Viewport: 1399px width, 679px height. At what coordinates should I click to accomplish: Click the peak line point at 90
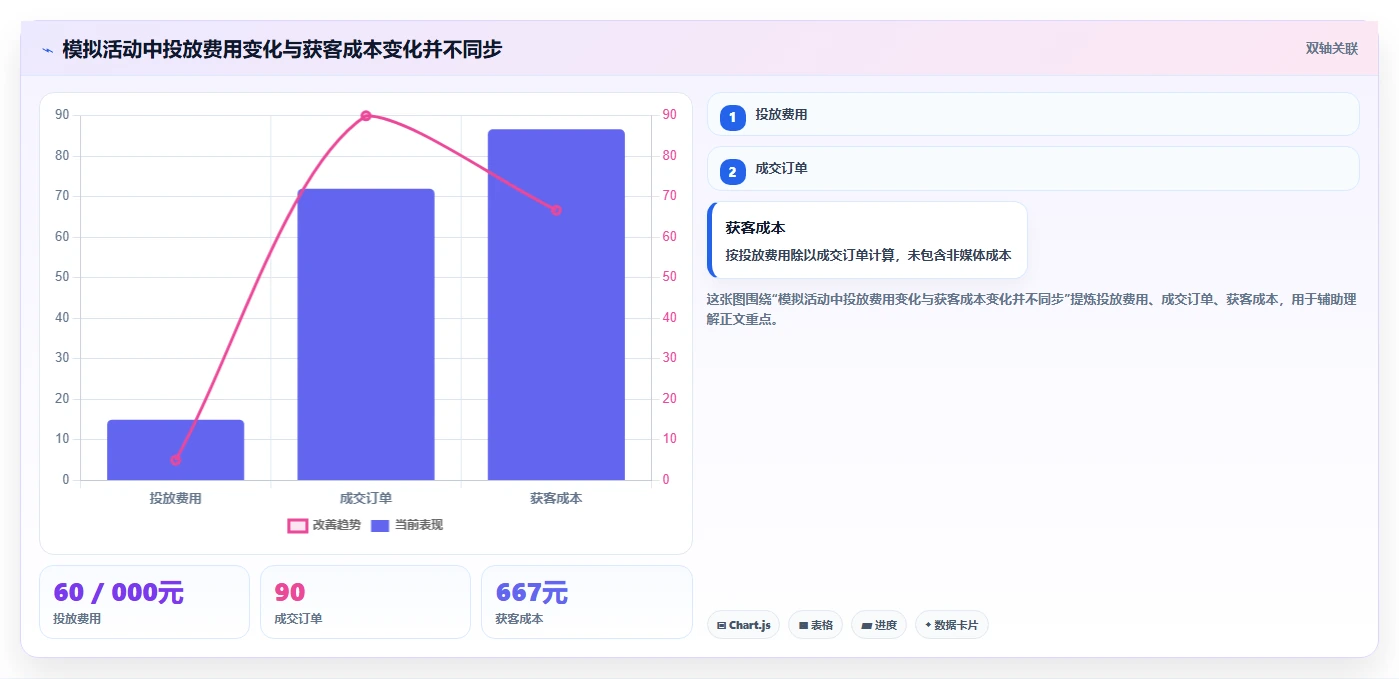(366, 116)
